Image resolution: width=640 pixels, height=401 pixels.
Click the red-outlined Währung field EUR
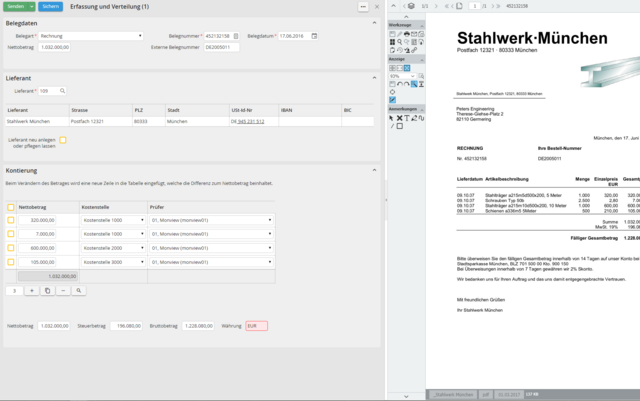pos(257,326)
